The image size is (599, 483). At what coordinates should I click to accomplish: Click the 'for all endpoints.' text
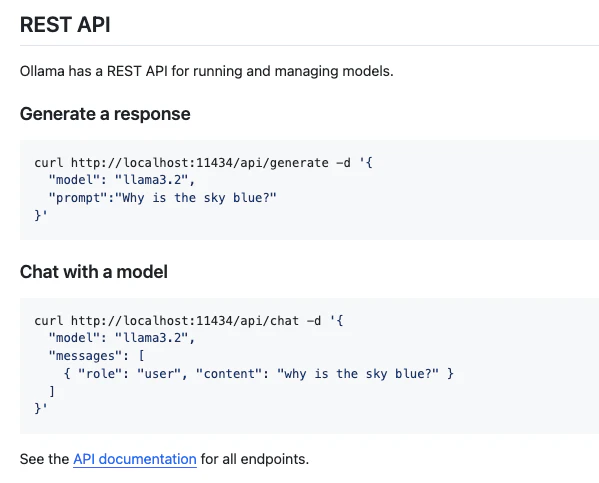pos(255,459)
